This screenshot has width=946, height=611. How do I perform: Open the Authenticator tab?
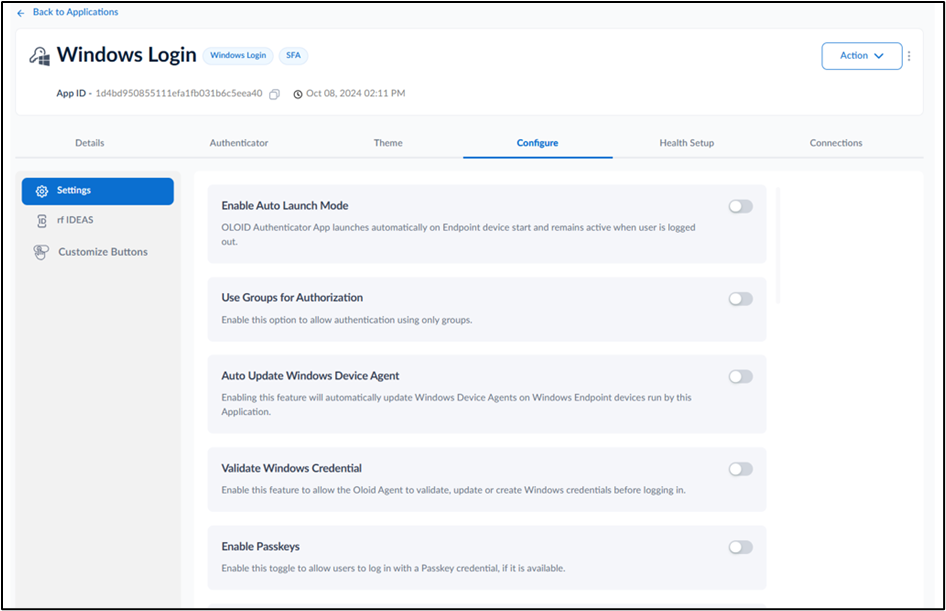(239, 143)
